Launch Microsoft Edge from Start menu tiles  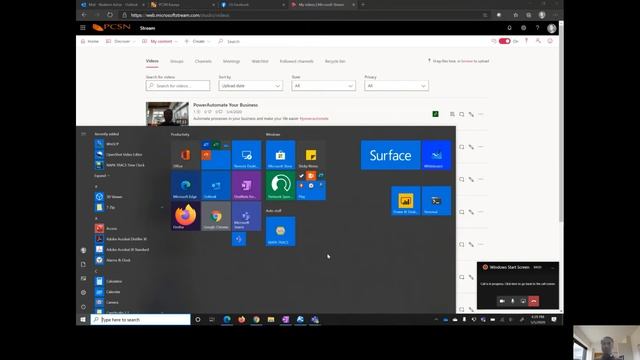[x=186, y=186]
